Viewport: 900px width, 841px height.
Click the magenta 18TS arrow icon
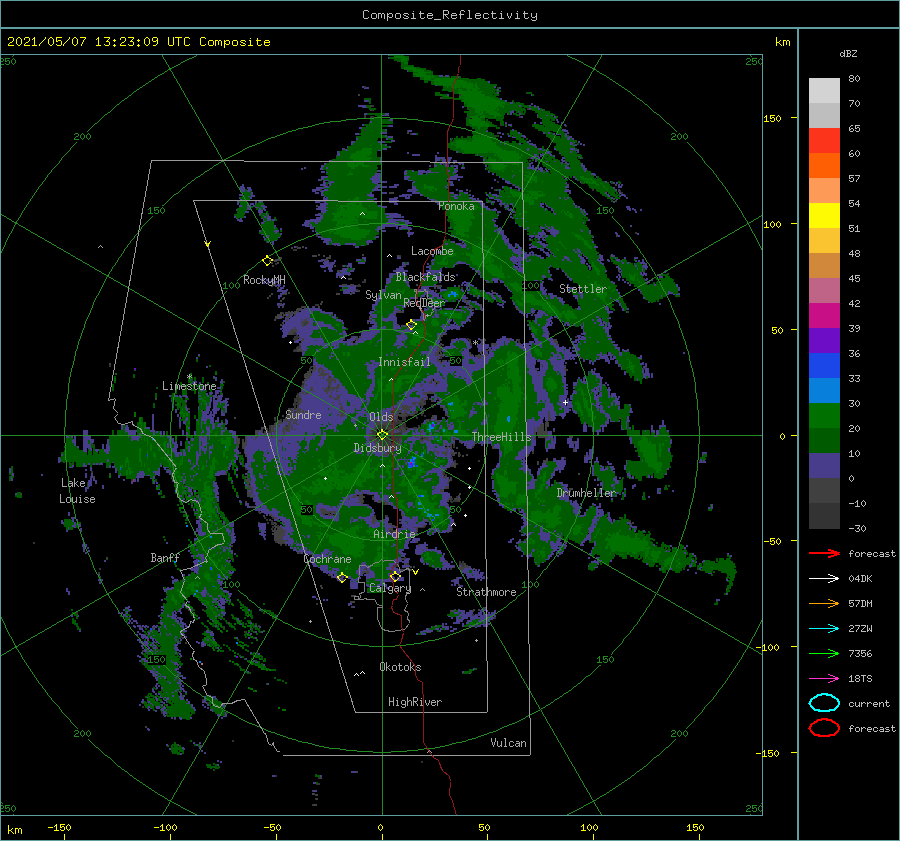[x=824, y=678]
